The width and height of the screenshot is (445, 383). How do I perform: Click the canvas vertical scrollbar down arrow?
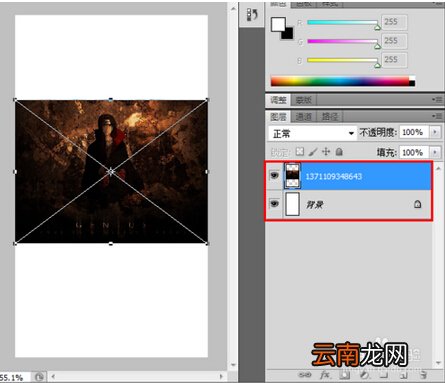pyautogui.click(x=233, y=365)
